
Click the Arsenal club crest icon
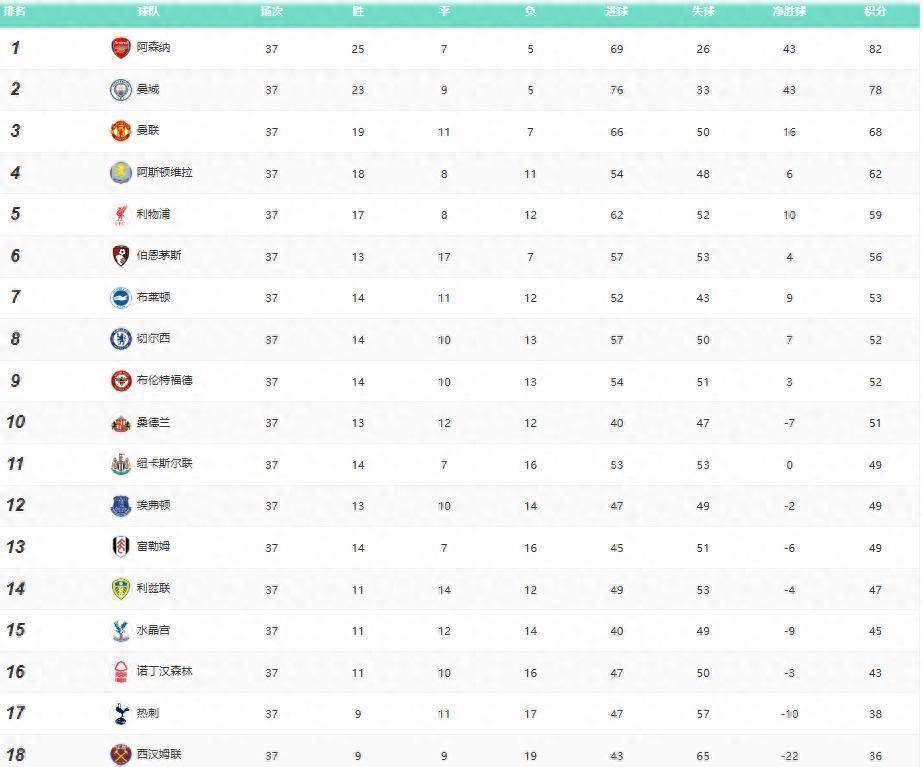tap(121, 48)
